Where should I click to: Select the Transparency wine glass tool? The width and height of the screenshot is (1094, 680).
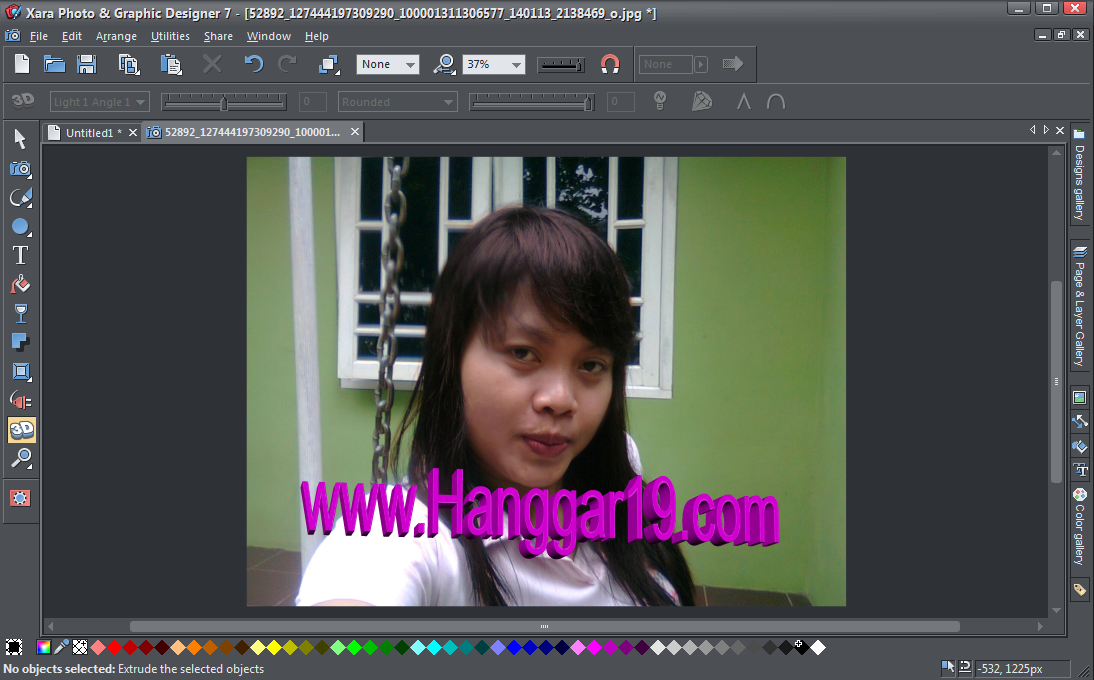tap(20, 313)
